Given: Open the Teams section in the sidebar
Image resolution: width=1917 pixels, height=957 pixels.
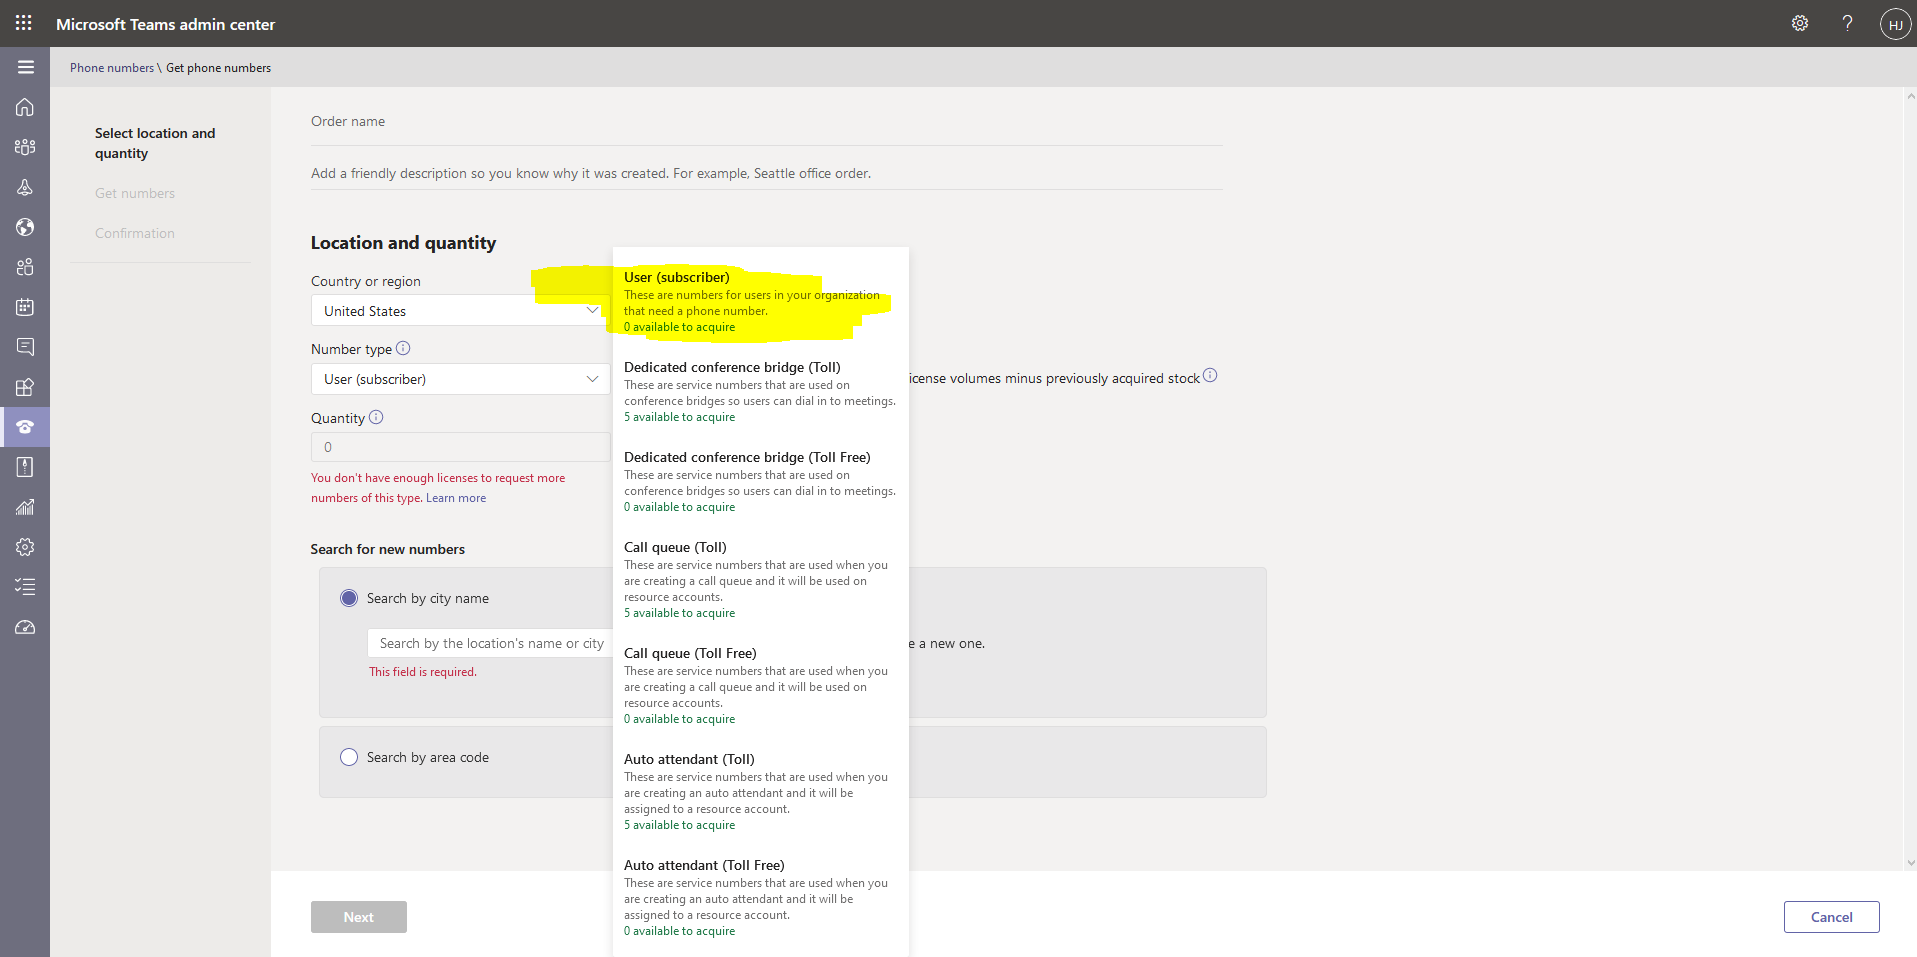Looking at the screenshot, I should coord(25,147).
